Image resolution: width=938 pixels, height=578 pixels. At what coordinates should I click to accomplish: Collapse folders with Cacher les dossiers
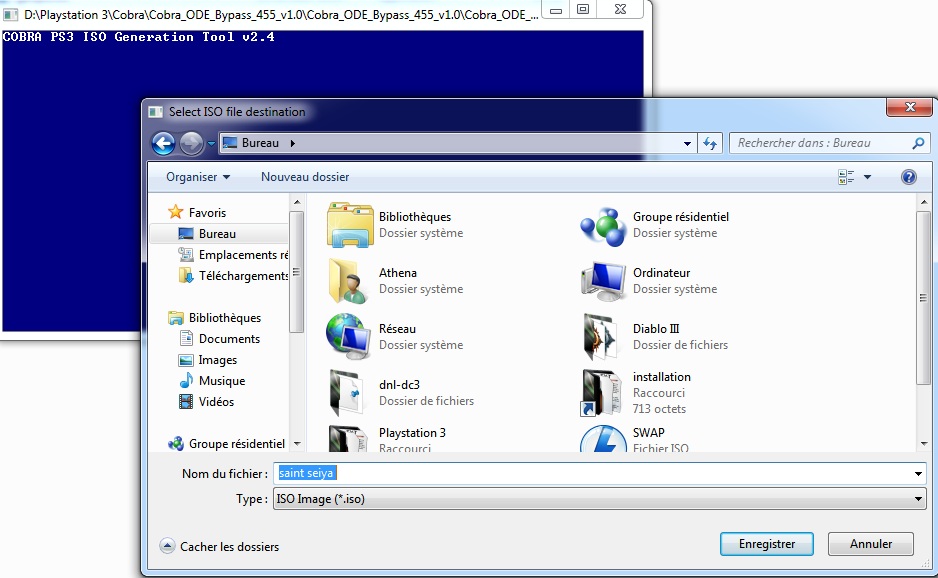(x=219, y=546)
